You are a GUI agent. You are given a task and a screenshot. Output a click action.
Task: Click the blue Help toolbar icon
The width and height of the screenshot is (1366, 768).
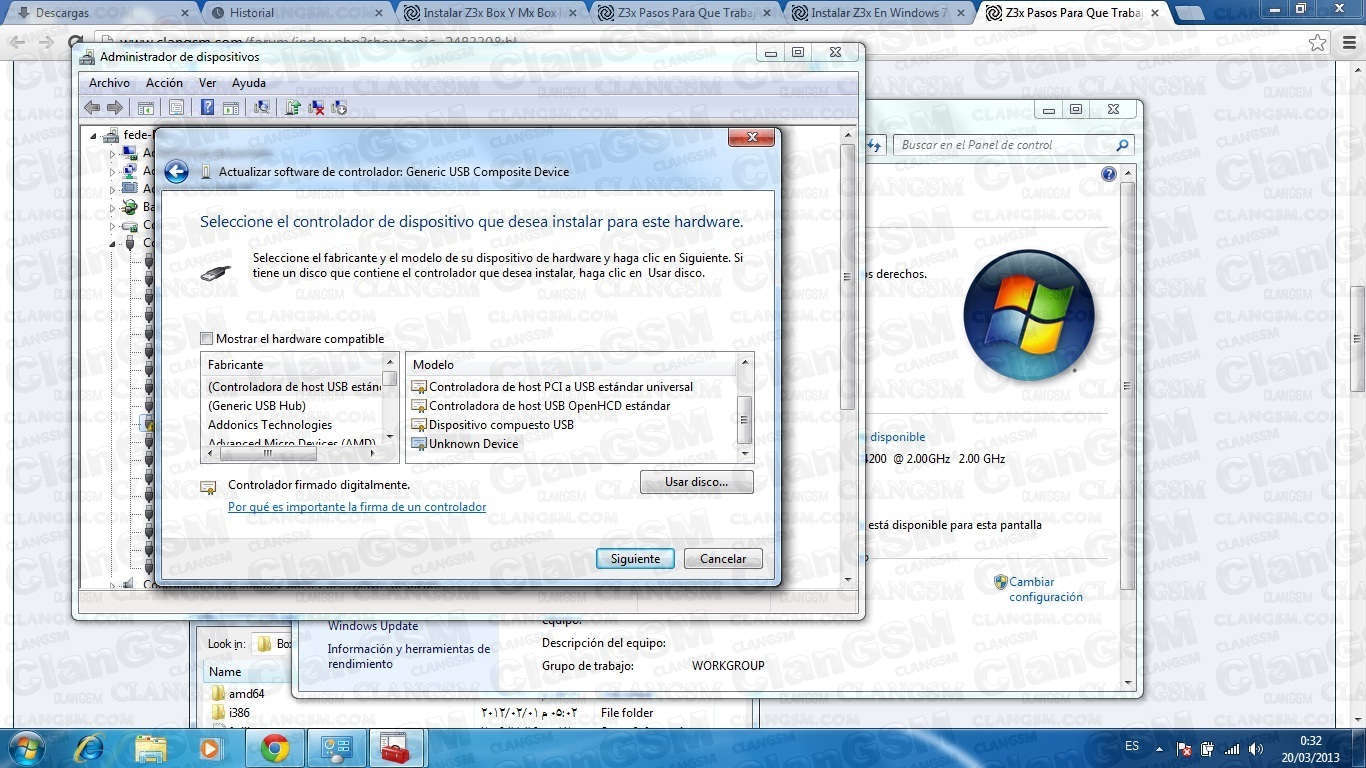pos(207,108)
